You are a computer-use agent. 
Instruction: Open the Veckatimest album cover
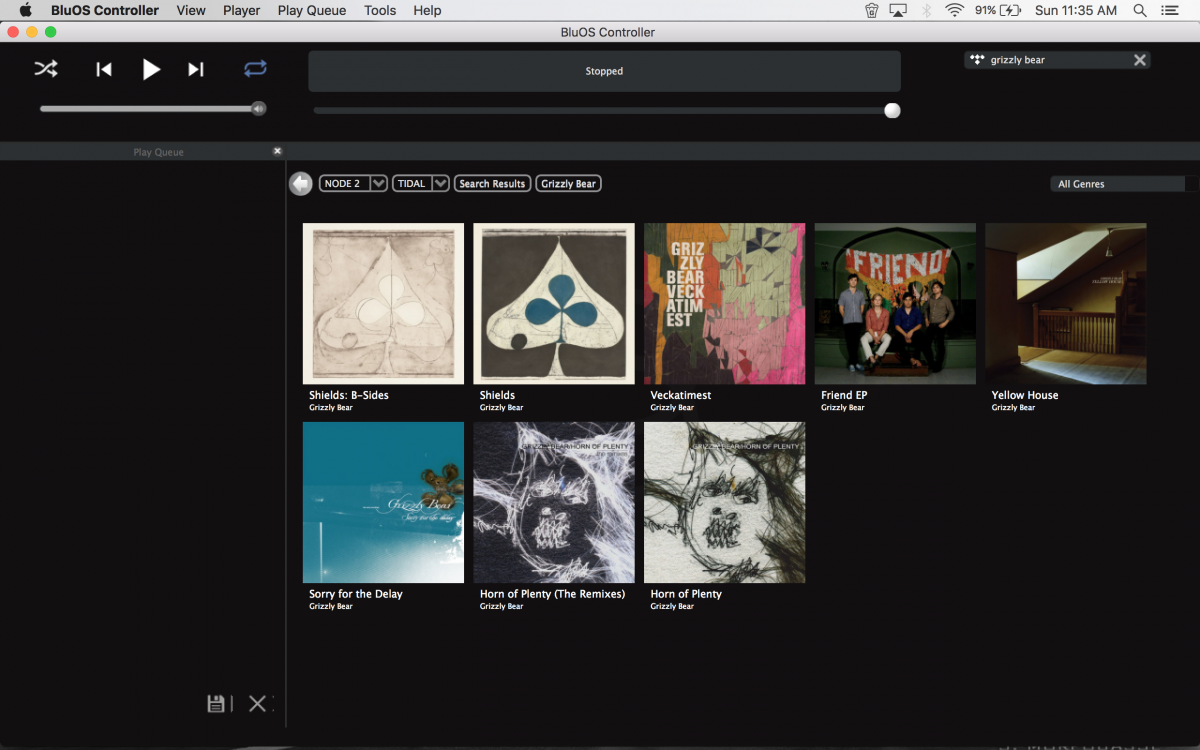(725, 304)
